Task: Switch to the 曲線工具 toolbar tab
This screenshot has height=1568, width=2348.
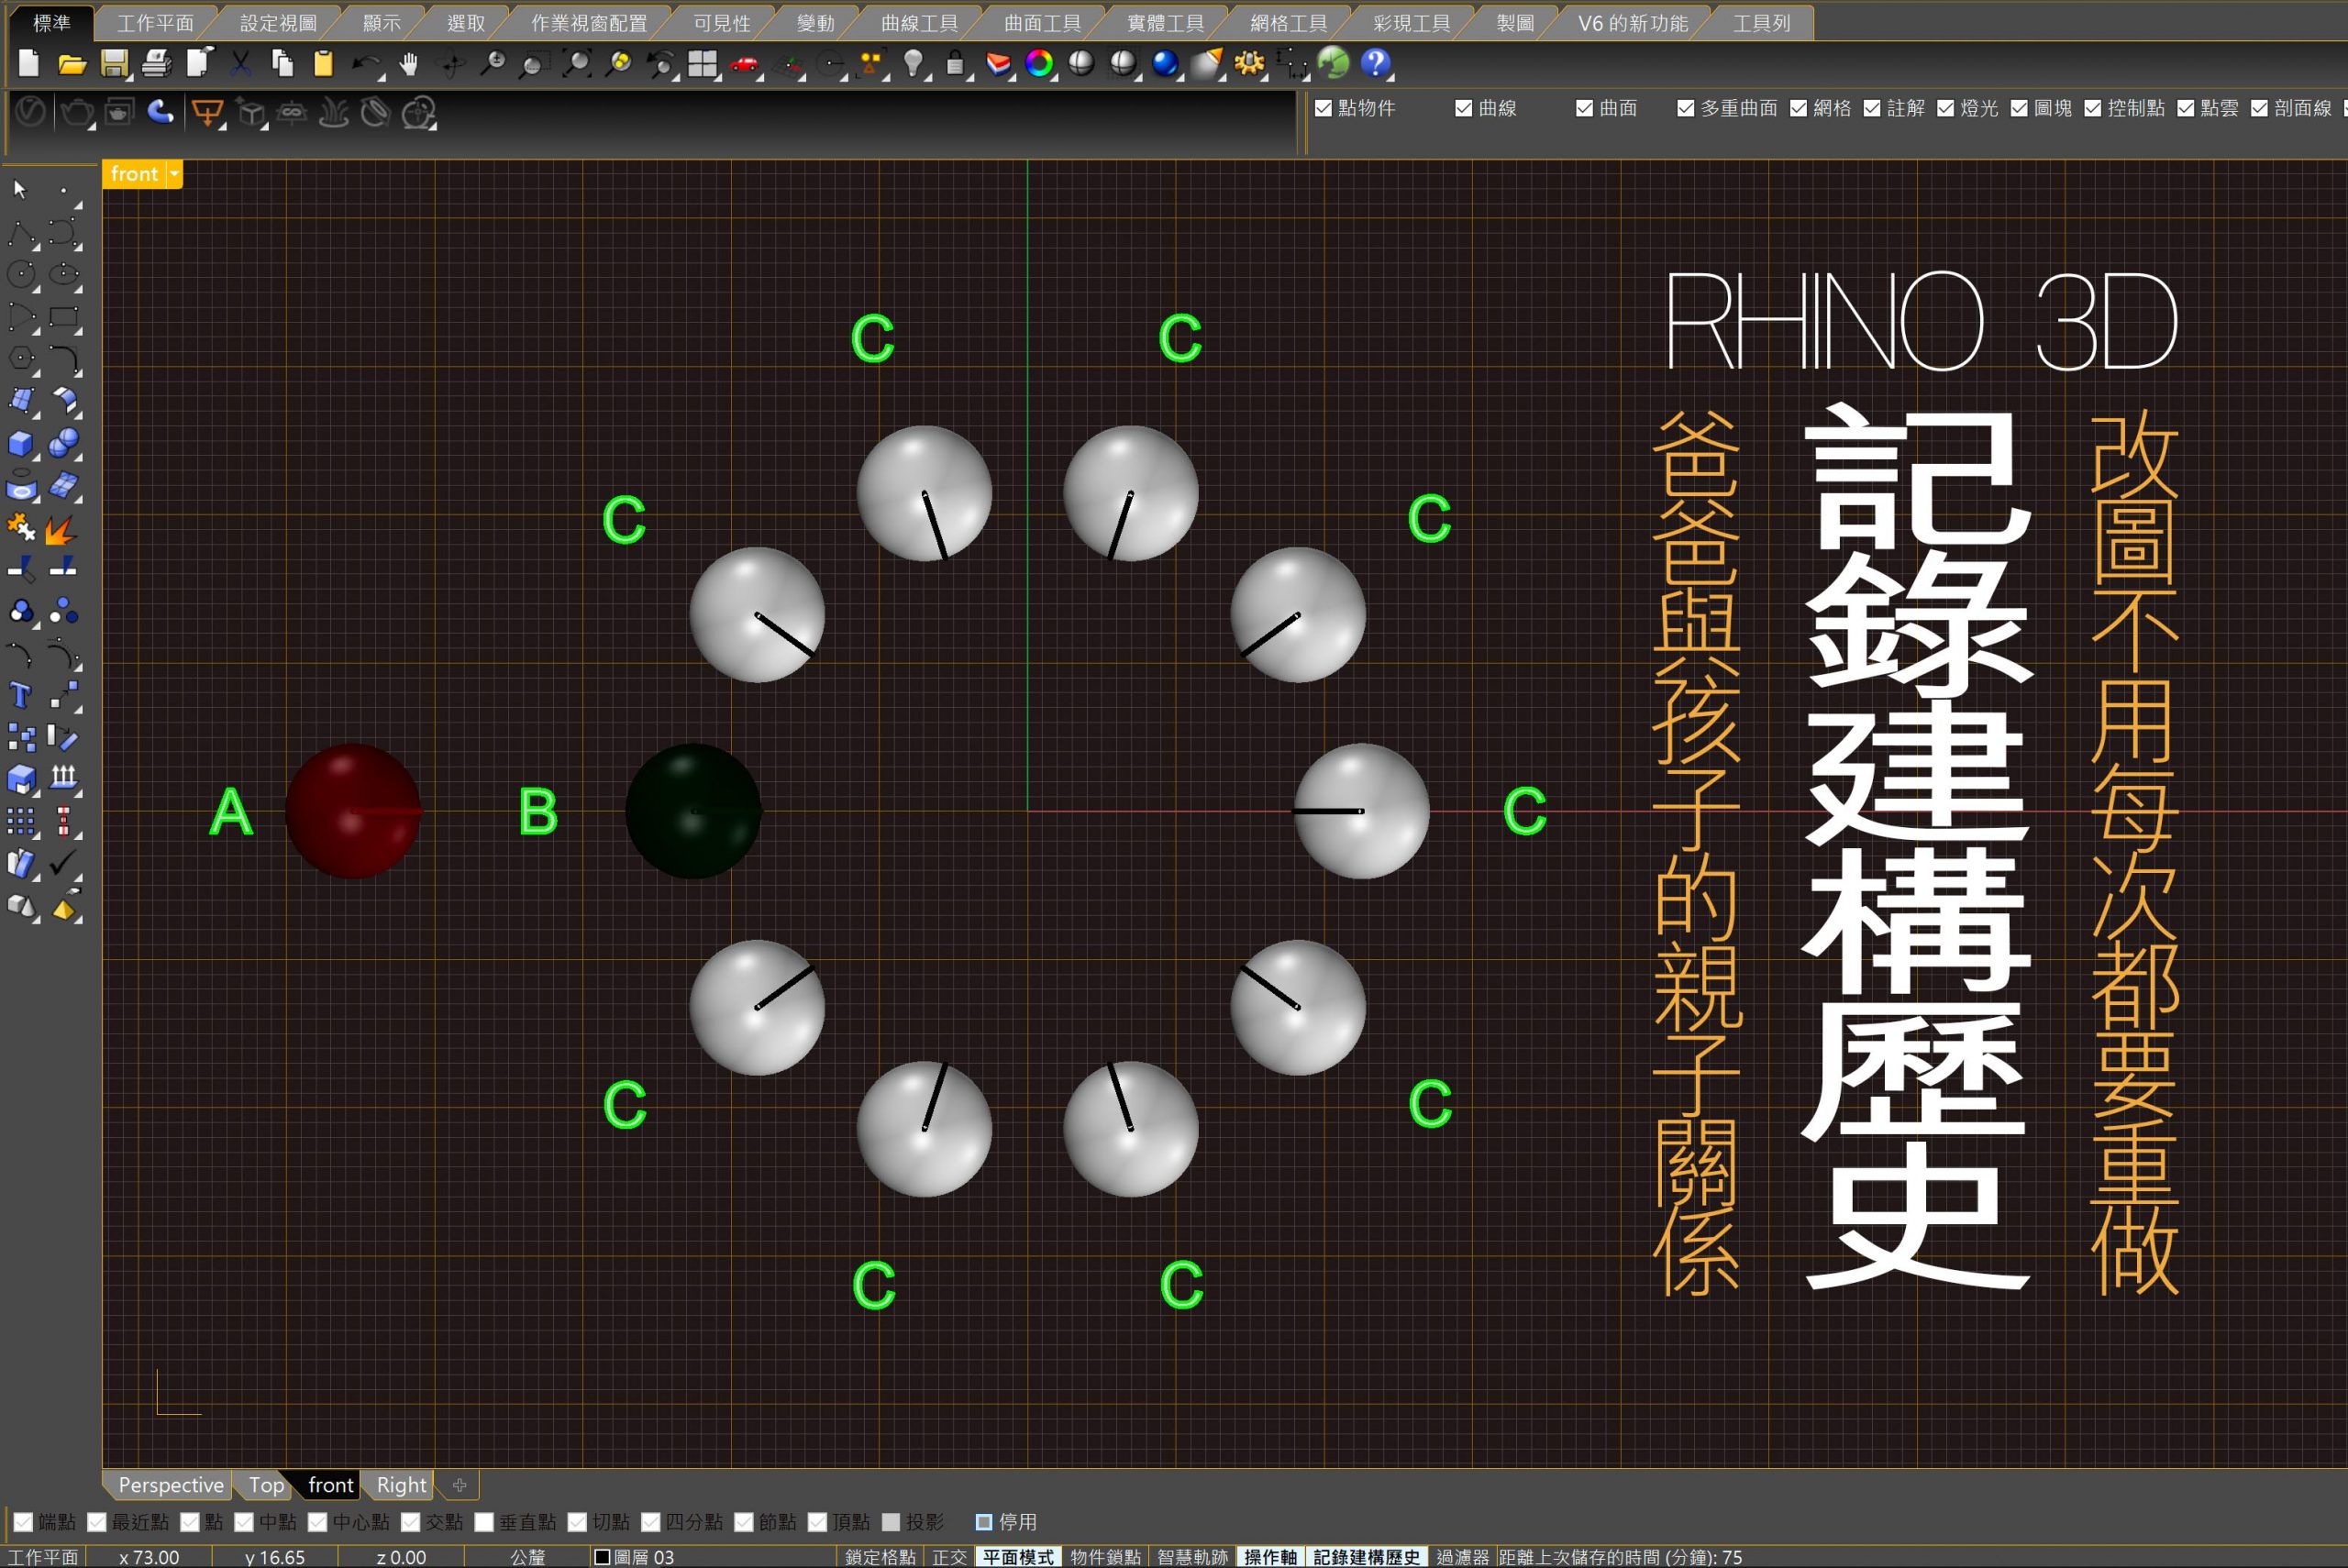Action: (918, 22)
